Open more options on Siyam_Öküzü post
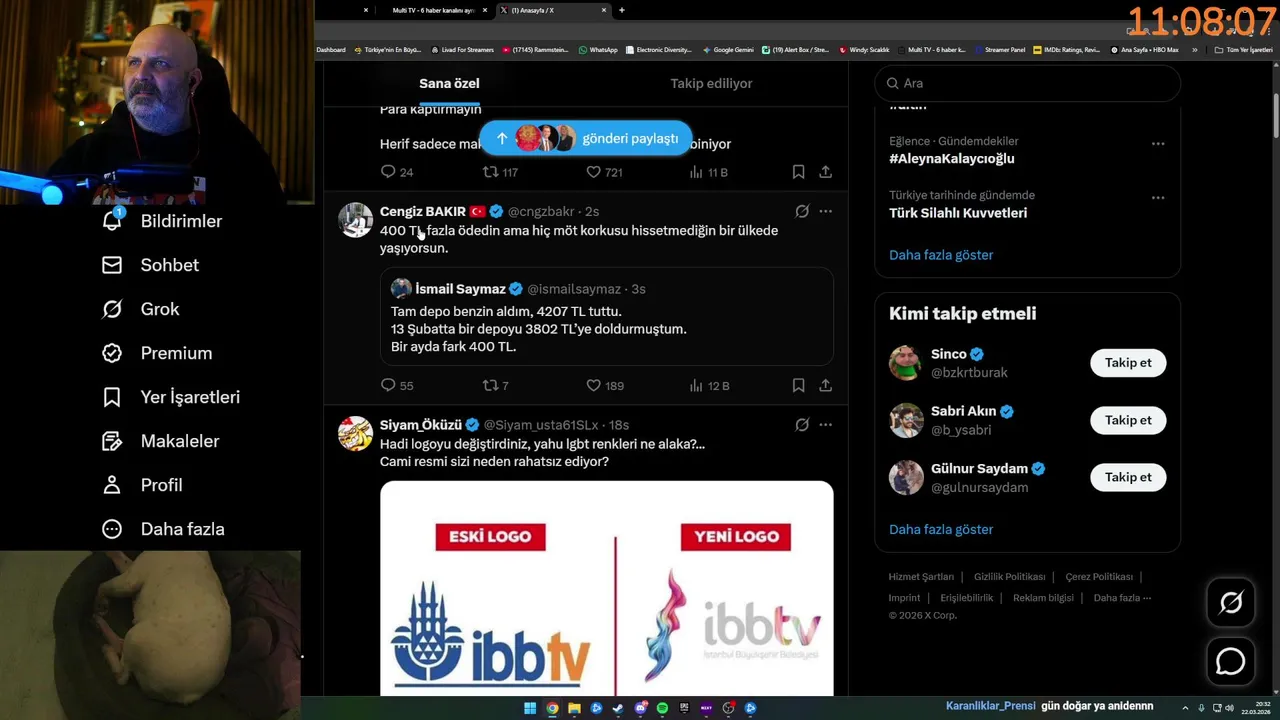The height and width of the screenshot is (720, 1280). pyautogui.click(x=825, y=425)
